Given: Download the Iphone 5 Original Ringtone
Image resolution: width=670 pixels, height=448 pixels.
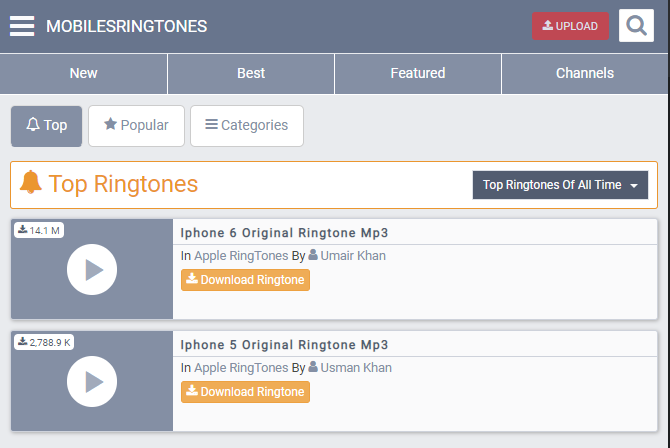Looking at the screenshot, I should (246, 392).
